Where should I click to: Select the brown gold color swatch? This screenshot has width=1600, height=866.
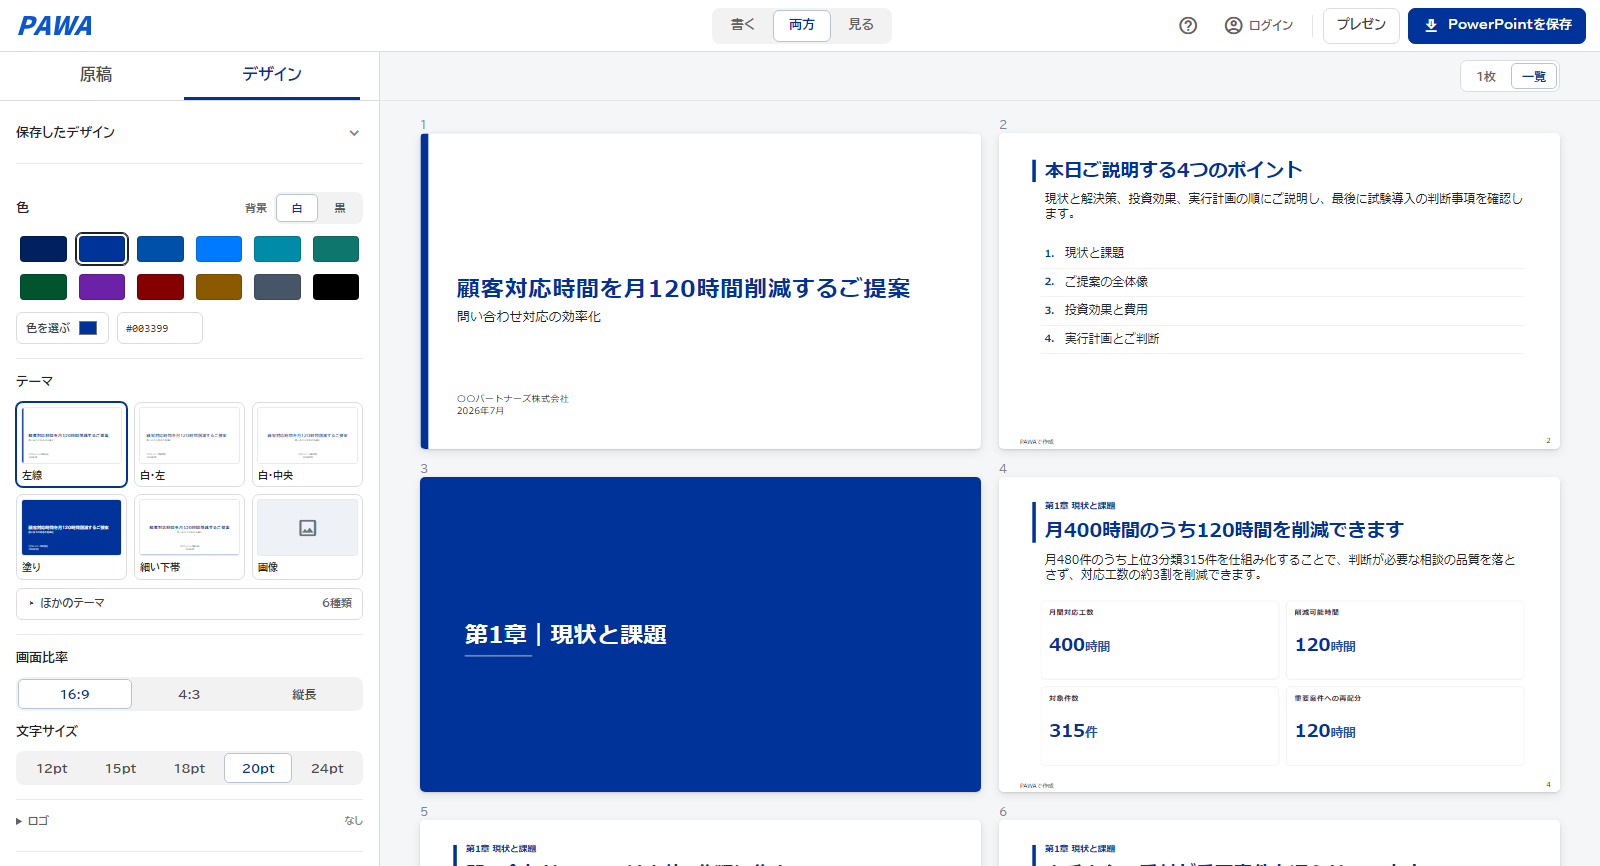point(219,287)
